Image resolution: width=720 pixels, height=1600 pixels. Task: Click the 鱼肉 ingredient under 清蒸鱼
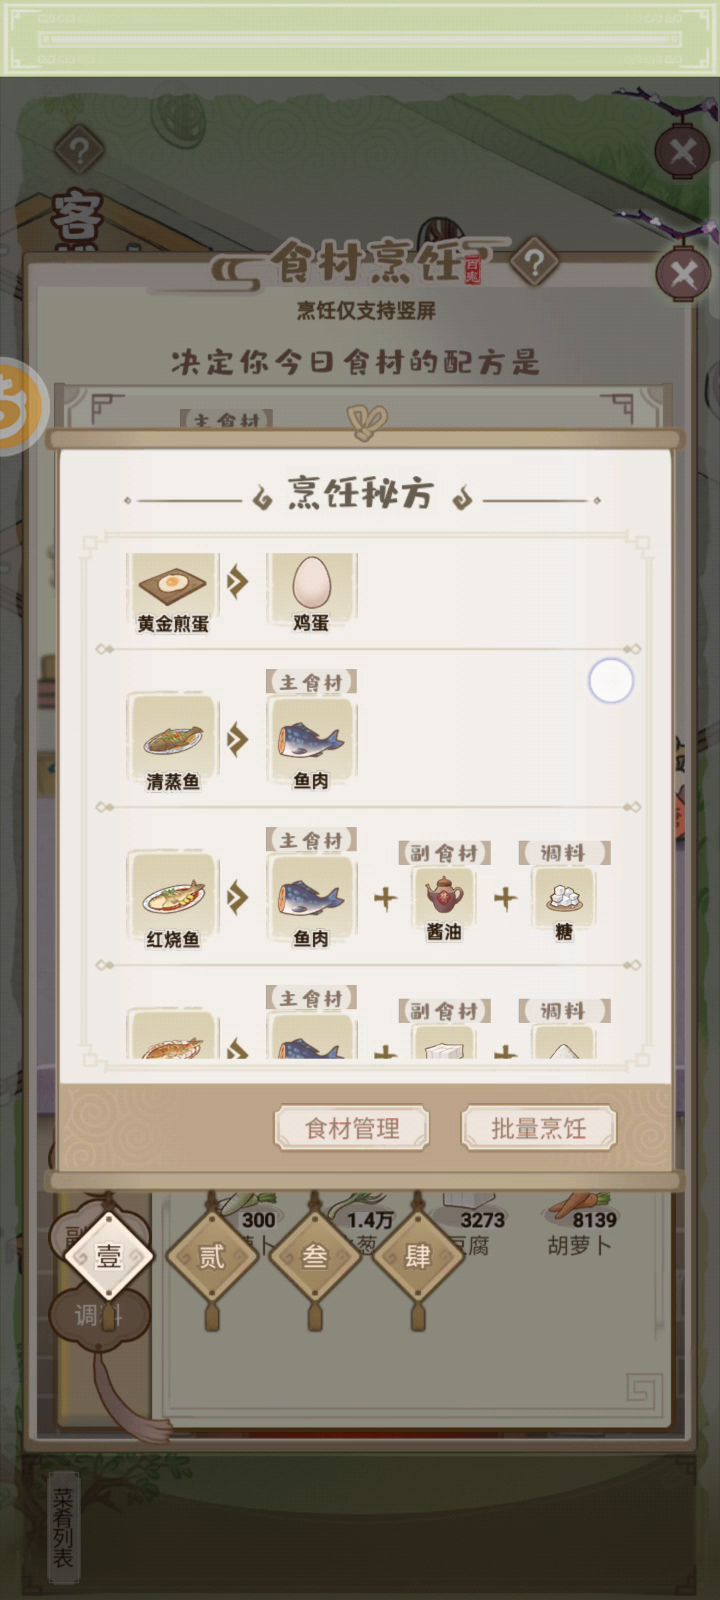(311, 741)
